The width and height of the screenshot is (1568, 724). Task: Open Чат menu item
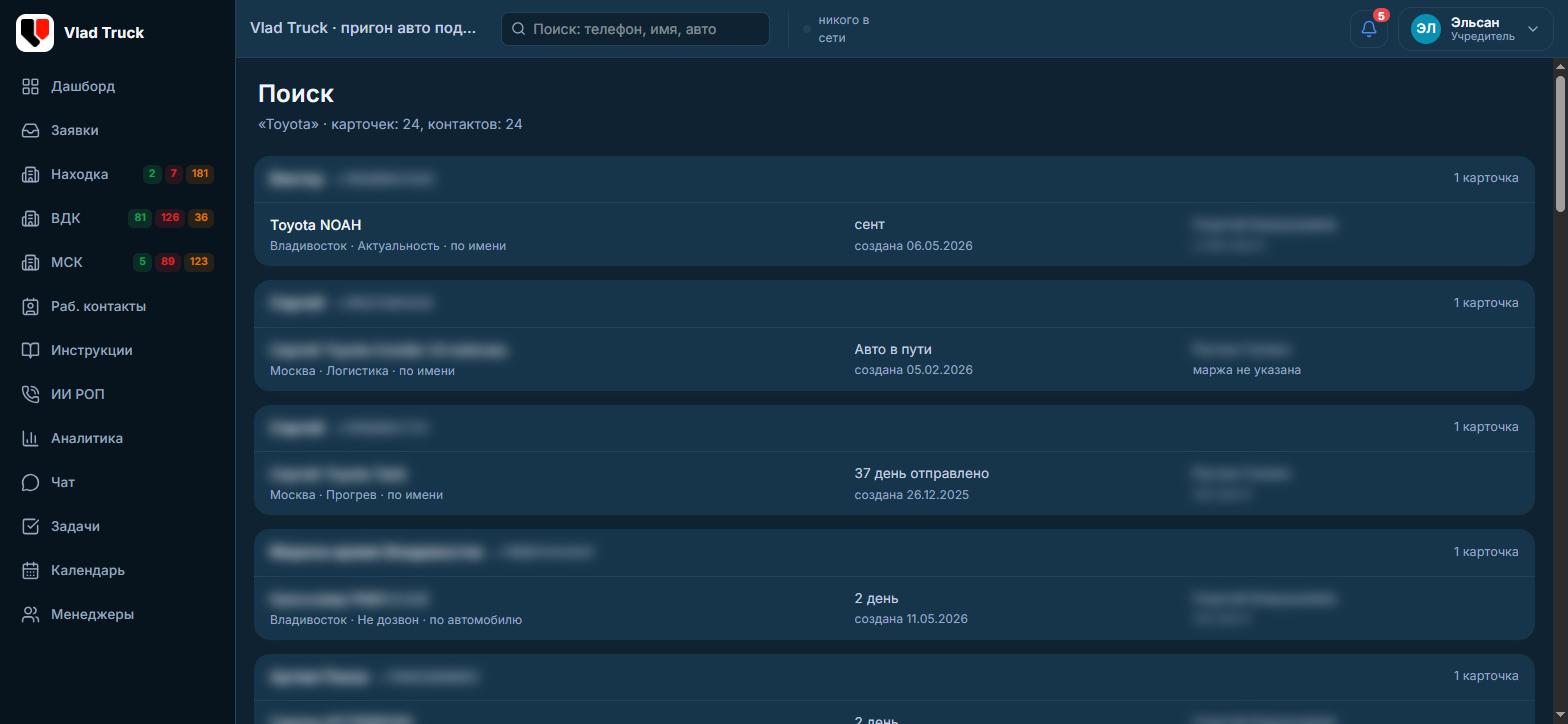pos(118,483)
